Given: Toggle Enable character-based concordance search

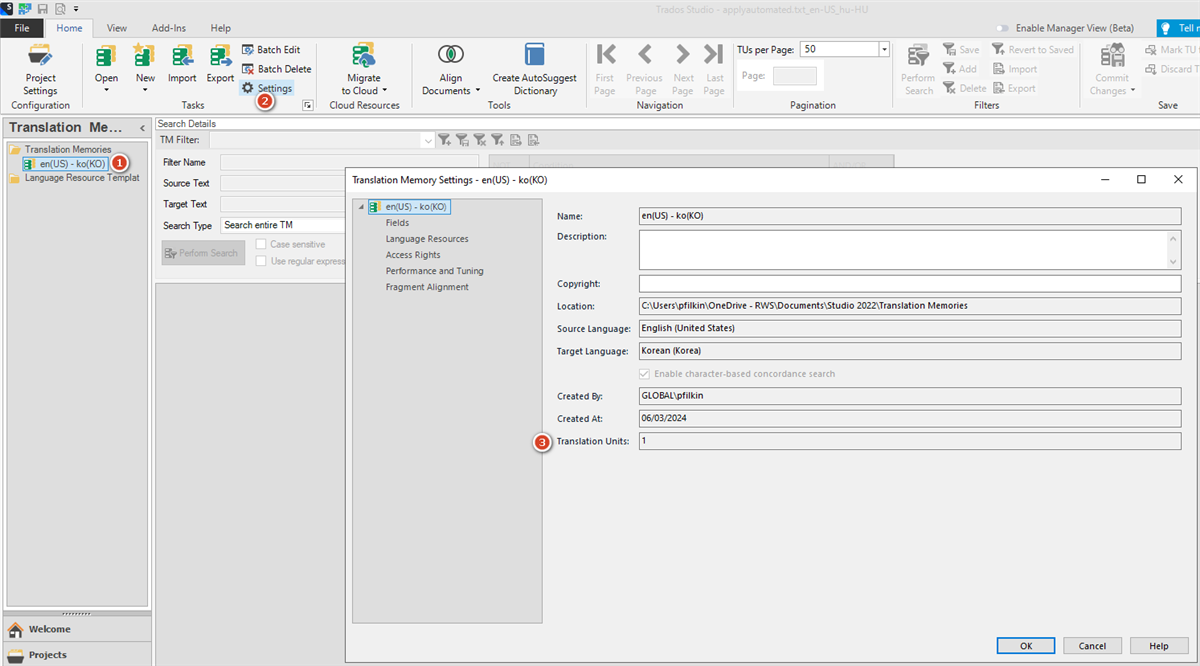Looking at the screenshot, I should [645, 373].
